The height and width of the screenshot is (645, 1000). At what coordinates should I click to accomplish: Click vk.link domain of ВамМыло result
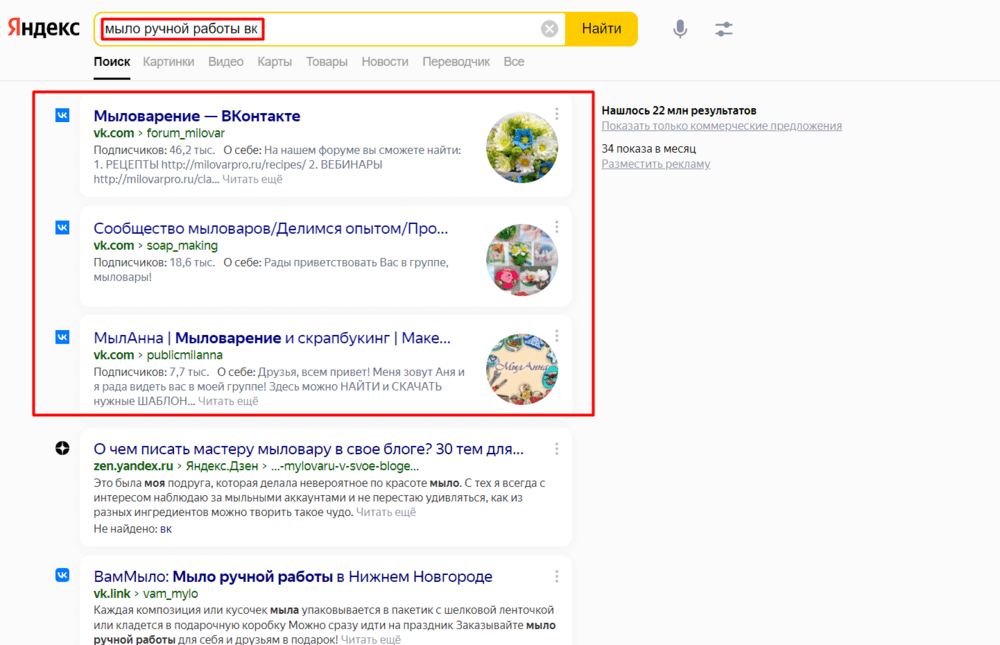112,594
